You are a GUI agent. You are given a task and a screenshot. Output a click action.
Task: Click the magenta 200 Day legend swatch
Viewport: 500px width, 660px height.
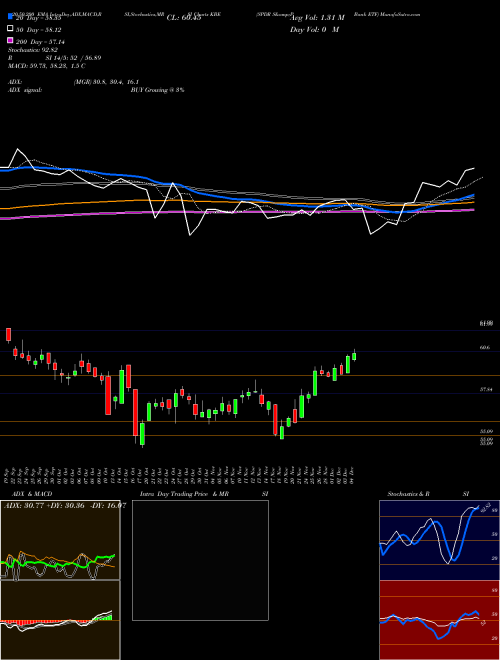pyautogui.click(x=10, y=40)
